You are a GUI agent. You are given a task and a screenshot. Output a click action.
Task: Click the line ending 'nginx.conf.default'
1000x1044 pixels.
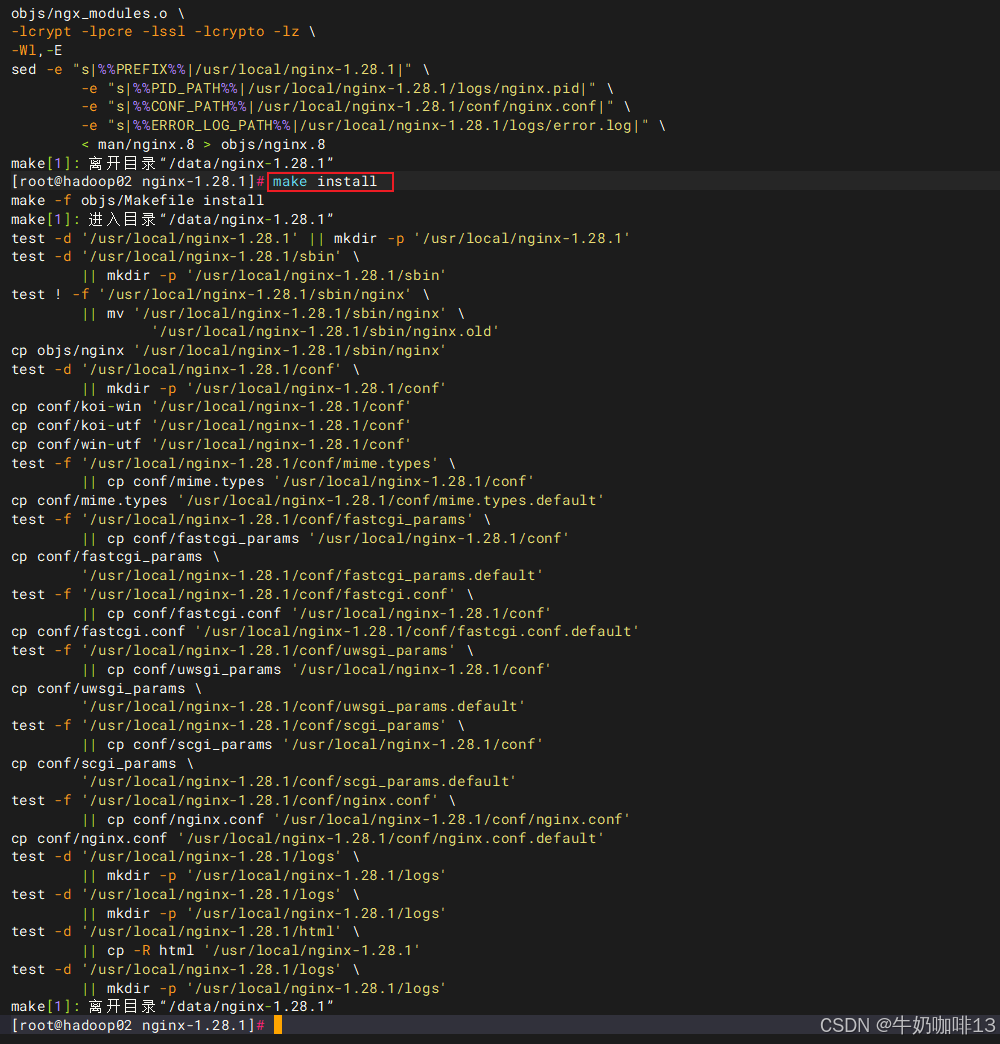coord(308,838)
